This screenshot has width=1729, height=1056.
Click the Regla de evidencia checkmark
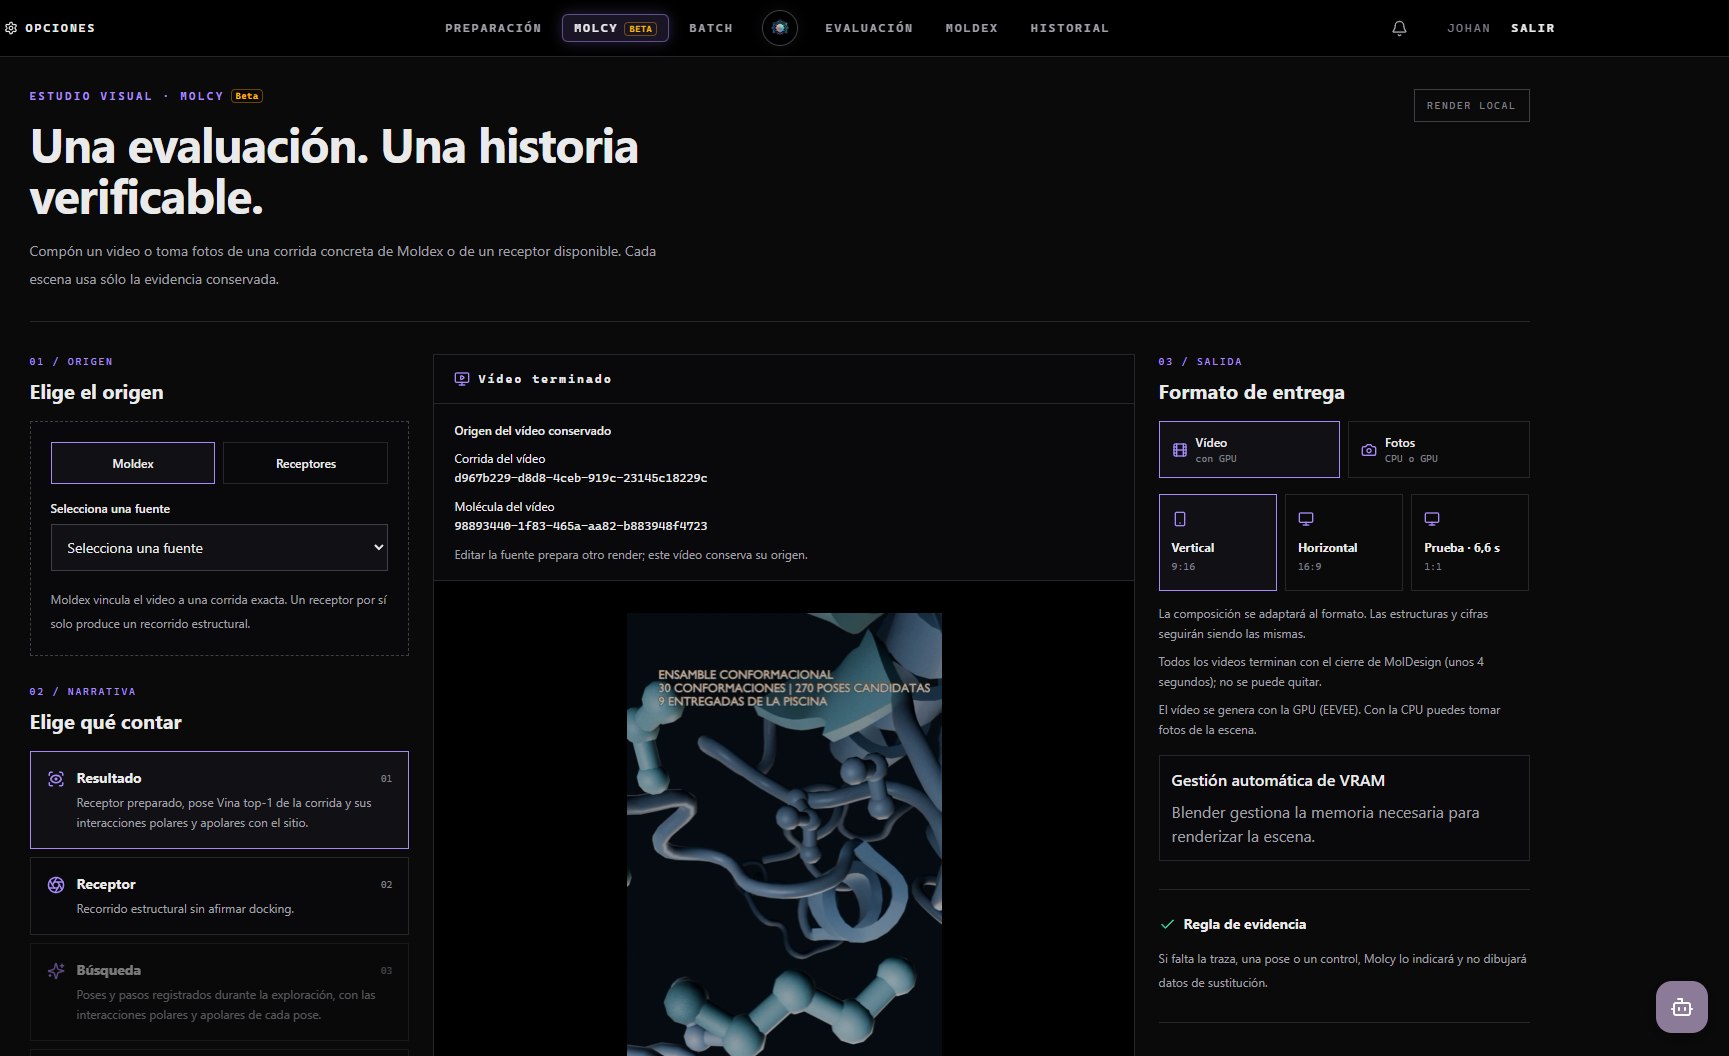coord(1167,924)
